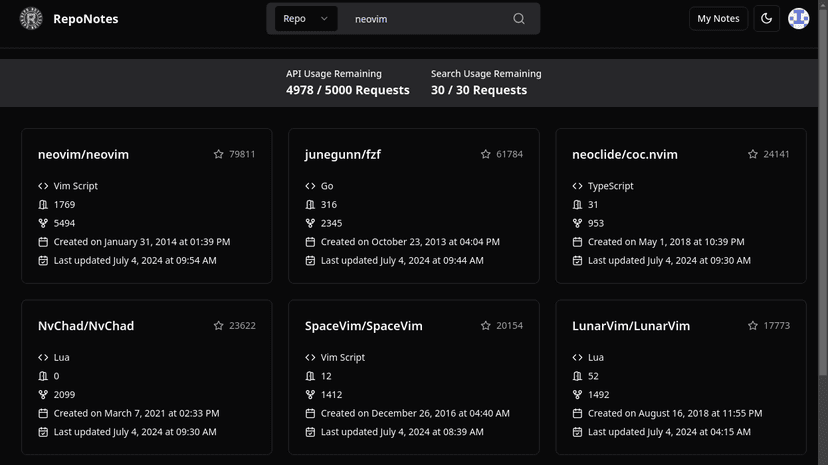
Task: Click the fork icon beside 2099
Action: click(43, 395)
